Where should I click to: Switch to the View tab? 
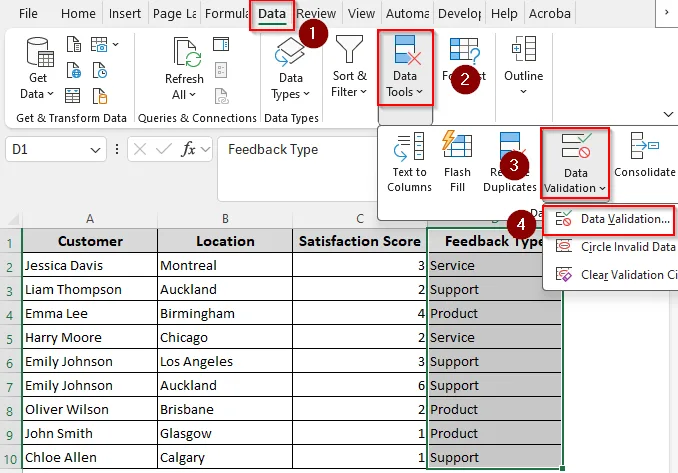361,14
